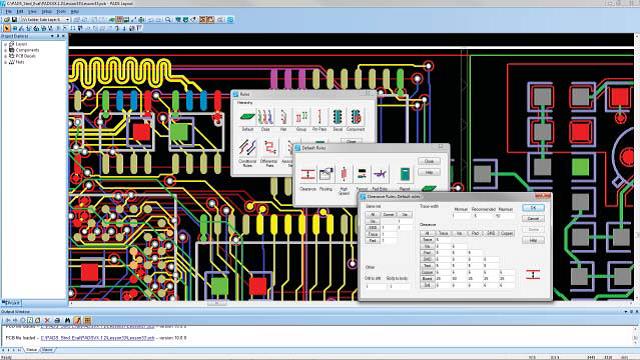Open Component rules icon in Rules dialog

click(x=356, y=117)
